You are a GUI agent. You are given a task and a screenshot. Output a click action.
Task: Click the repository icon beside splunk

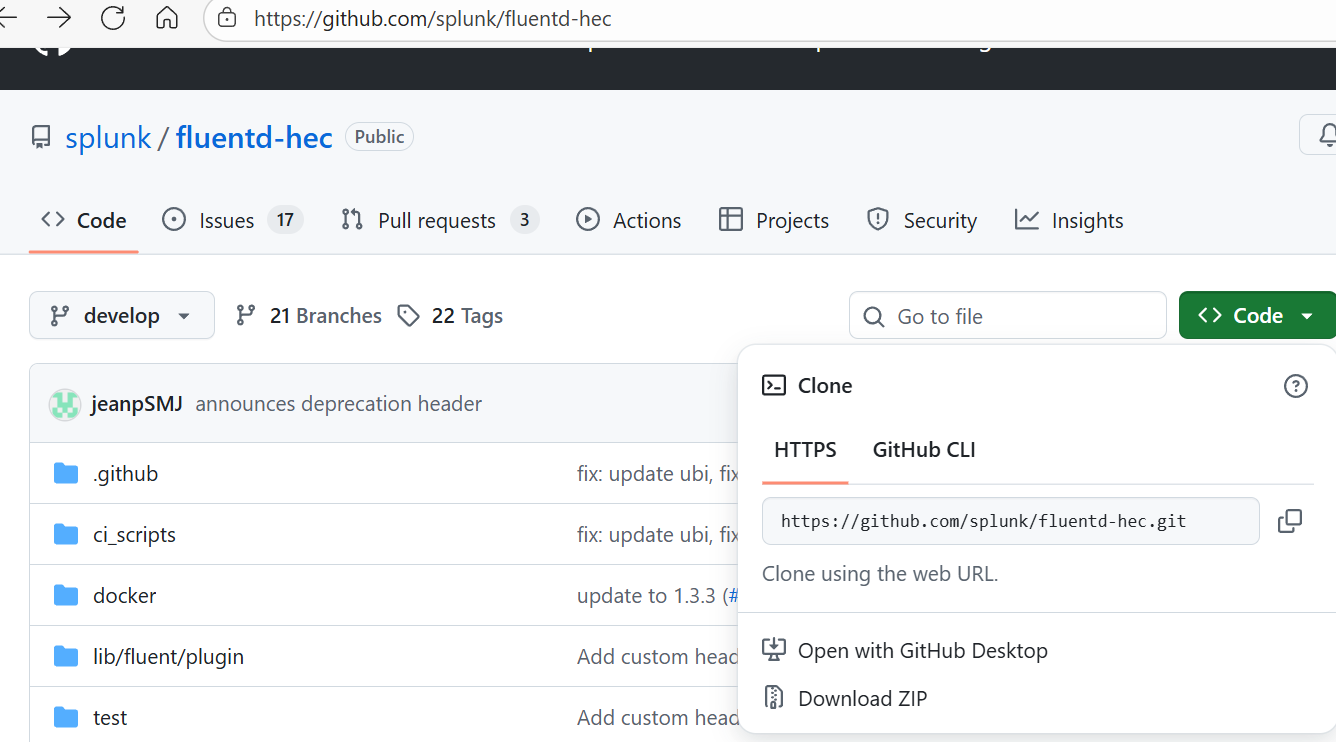tap(41, 138)
